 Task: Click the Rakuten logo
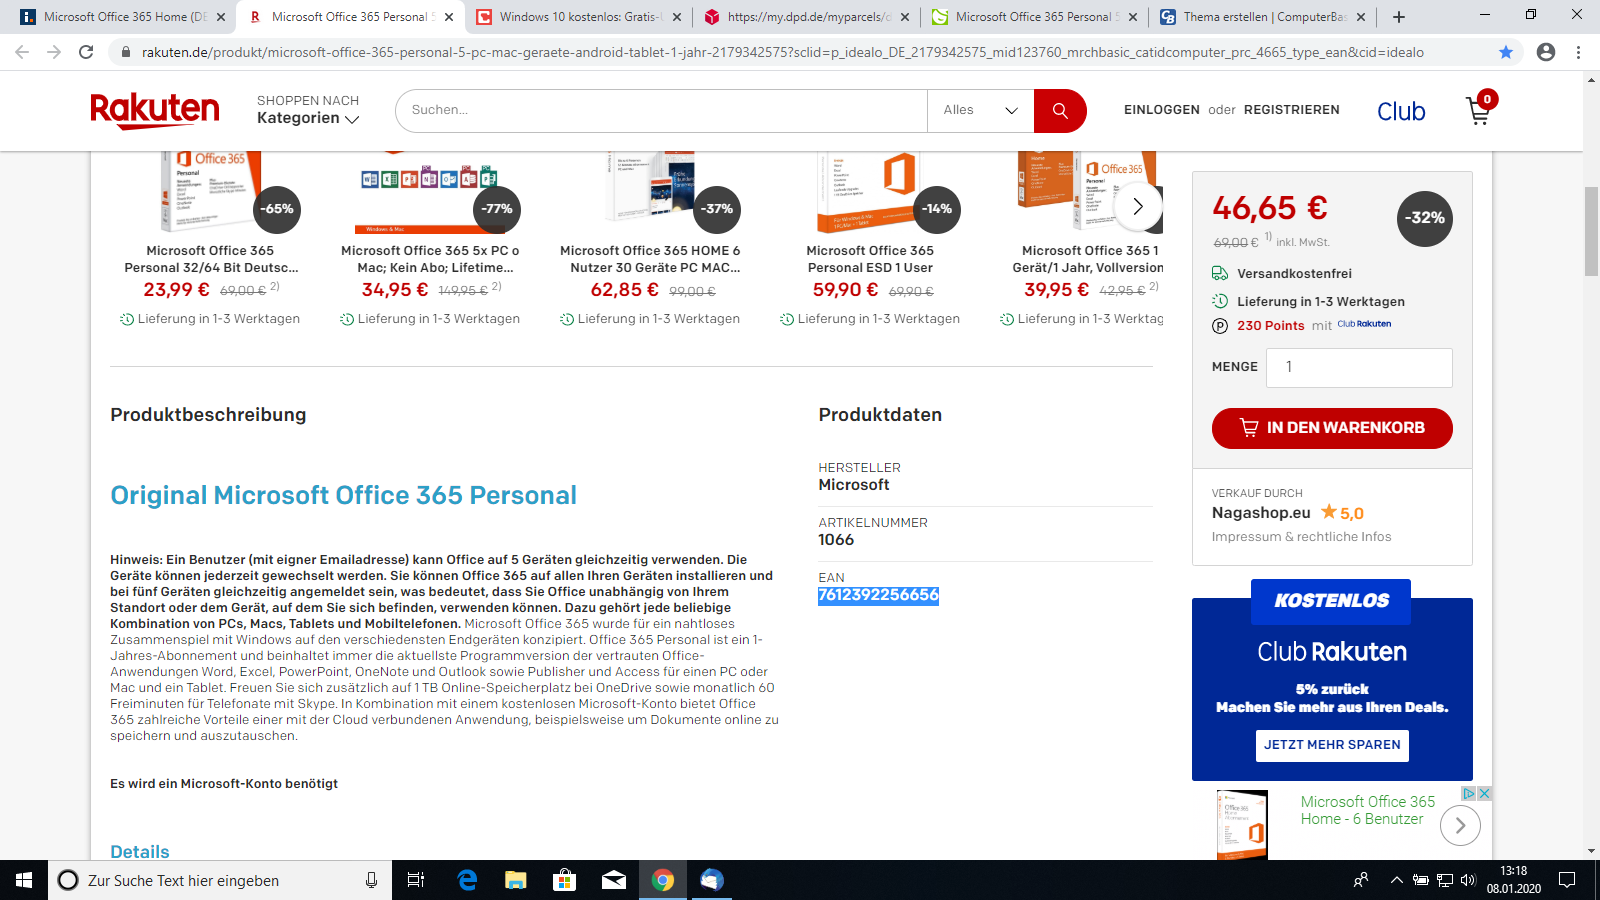pyautogui.click(x=155, y=110)
